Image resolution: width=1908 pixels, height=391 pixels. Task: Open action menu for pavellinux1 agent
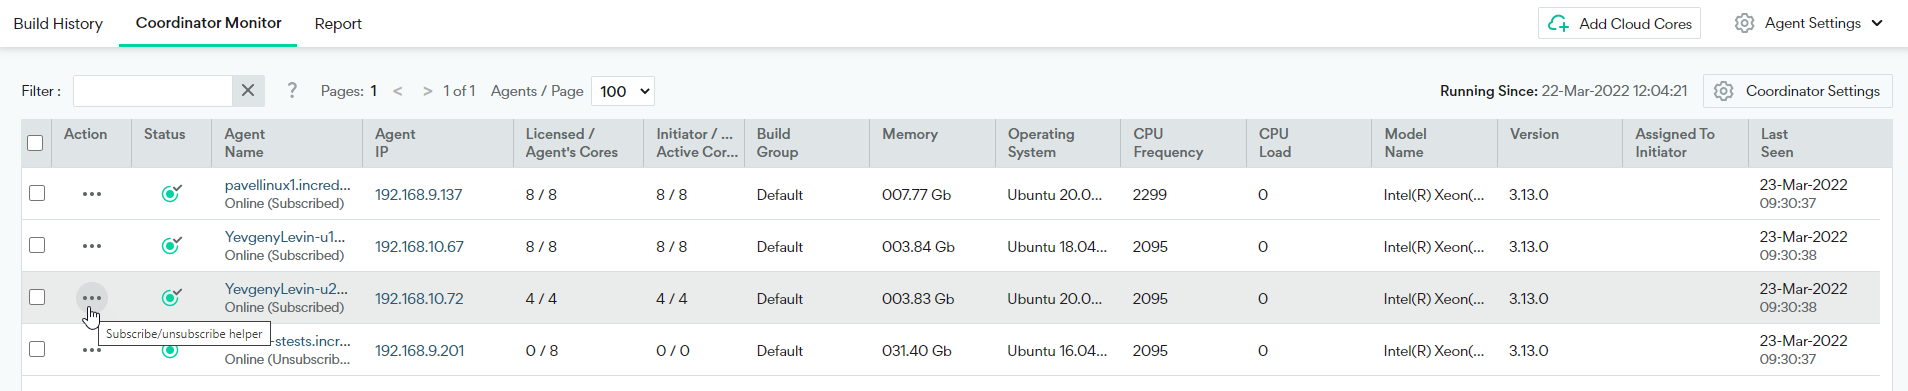(x=92, y=194)
